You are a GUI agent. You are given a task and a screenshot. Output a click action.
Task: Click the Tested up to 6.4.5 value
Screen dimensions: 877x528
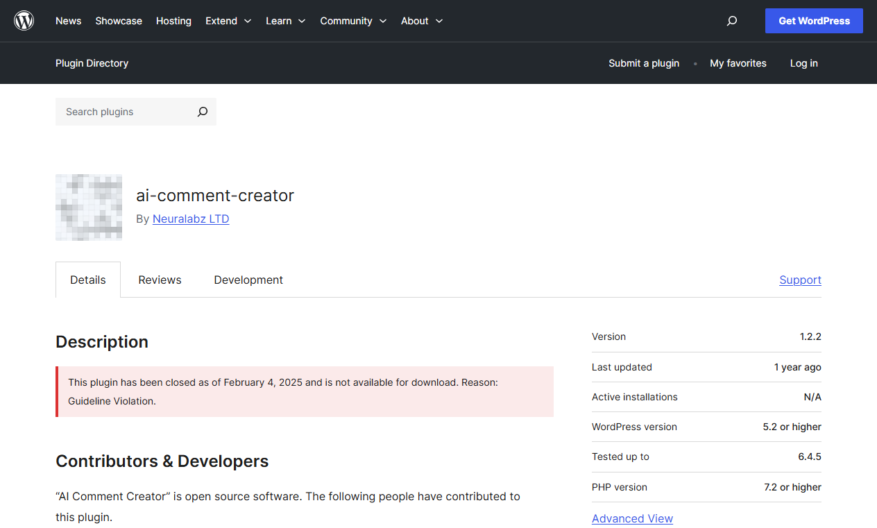point(809,456)
